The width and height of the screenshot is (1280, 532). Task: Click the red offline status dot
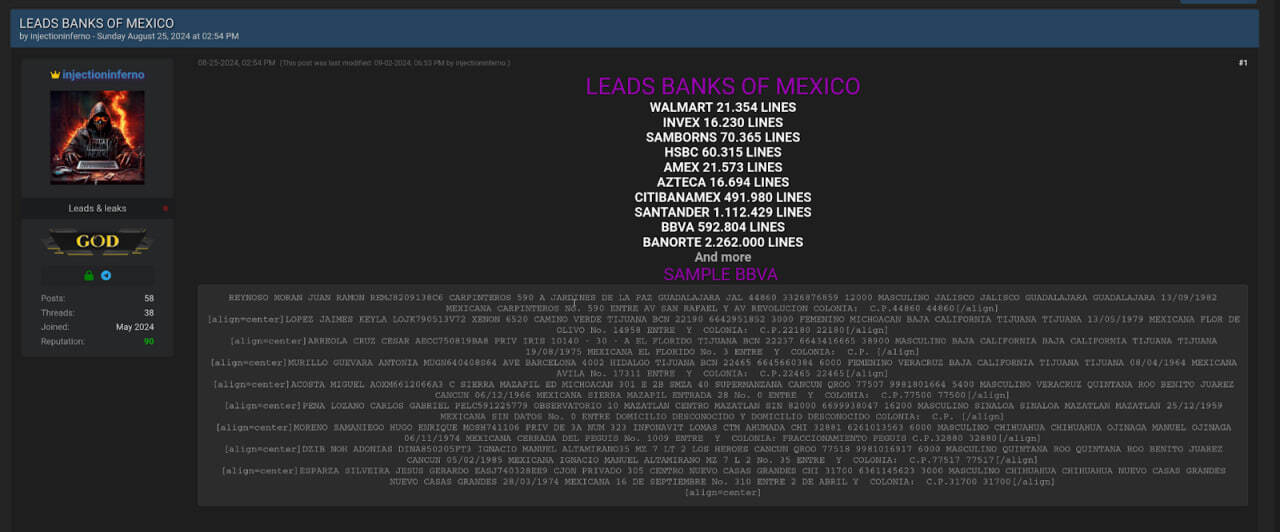click(165, 209)
